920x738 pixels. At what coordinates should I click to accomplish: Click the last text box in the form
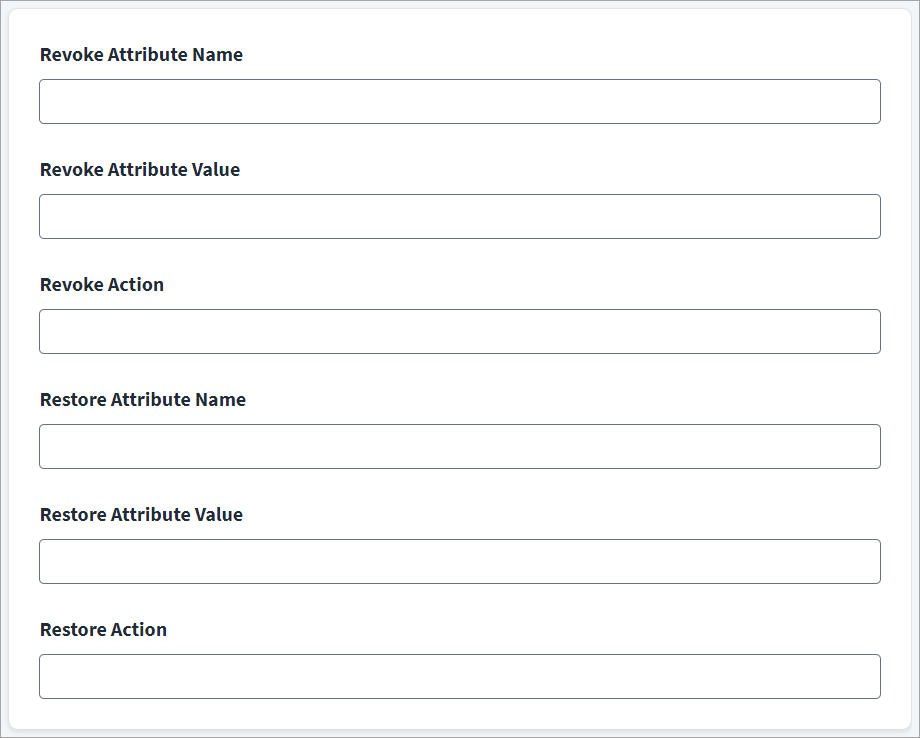tap(460, 676)
